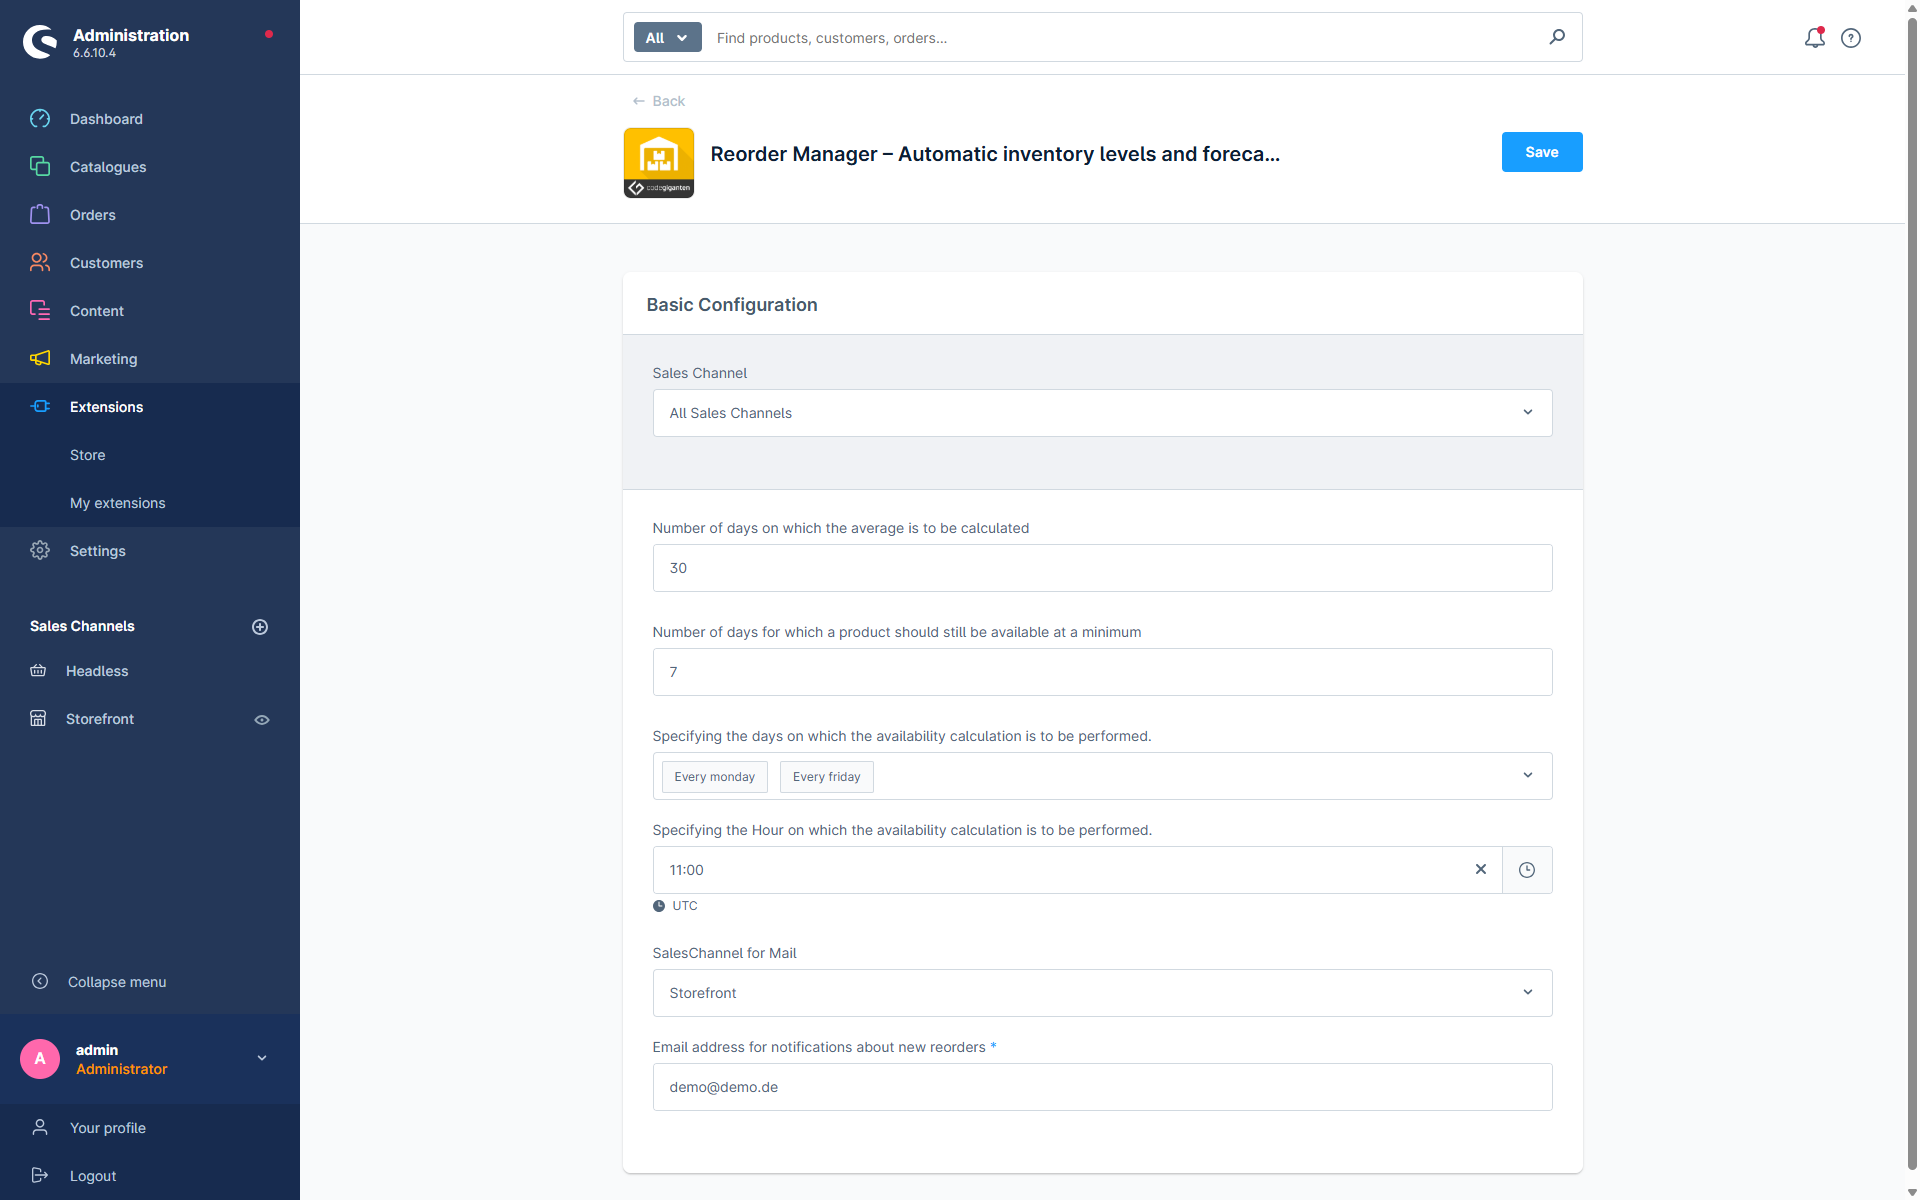This screenshot has height=1200, width=1920.
Task: Click the Basic Configuration heading
Action: 732,305
